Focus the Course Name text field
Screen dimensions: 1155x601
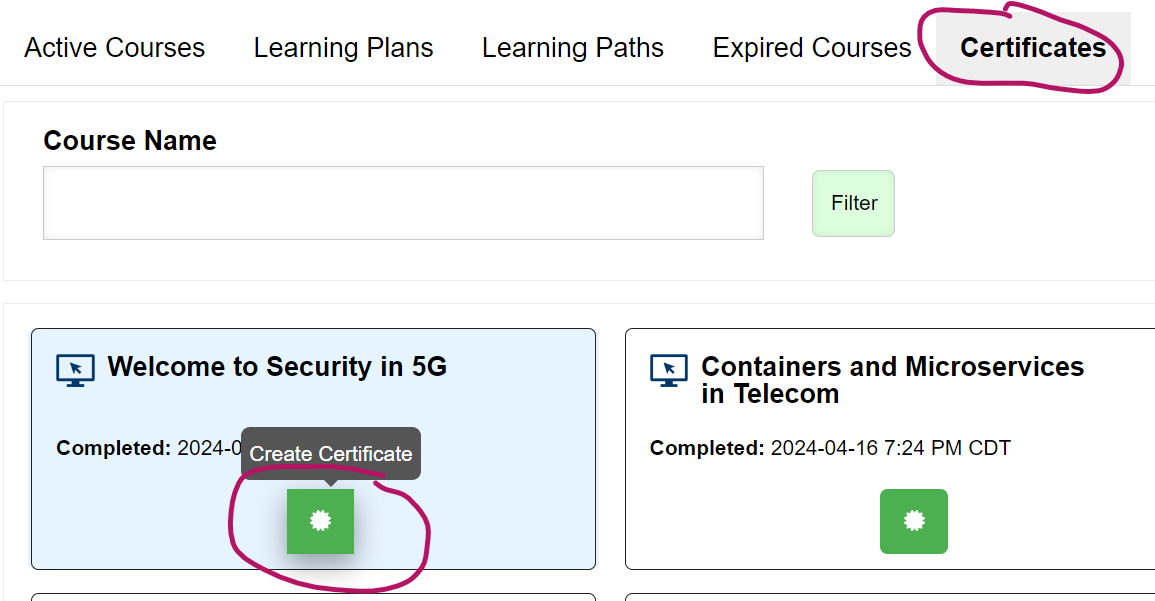tap(403, 203)
